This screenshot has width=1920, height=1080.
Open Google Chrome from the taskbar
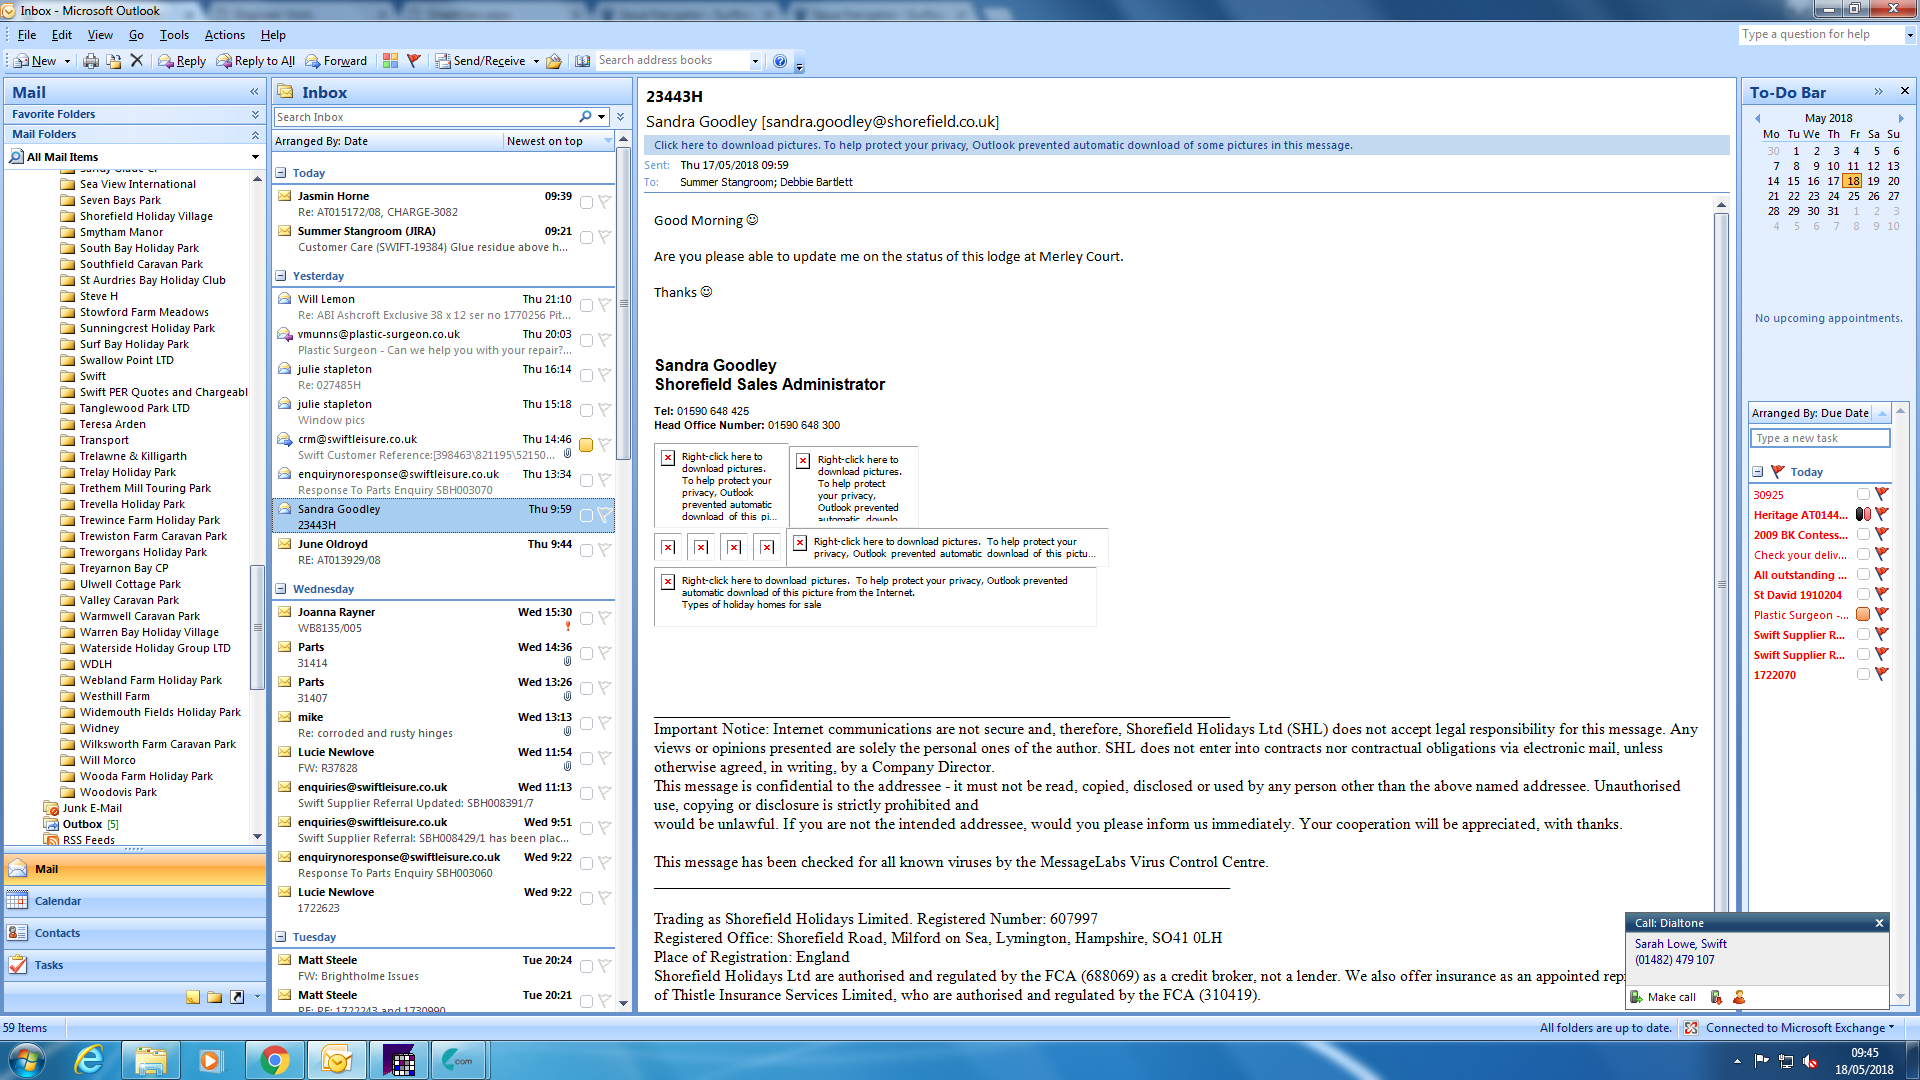[x=274, y=1060]
